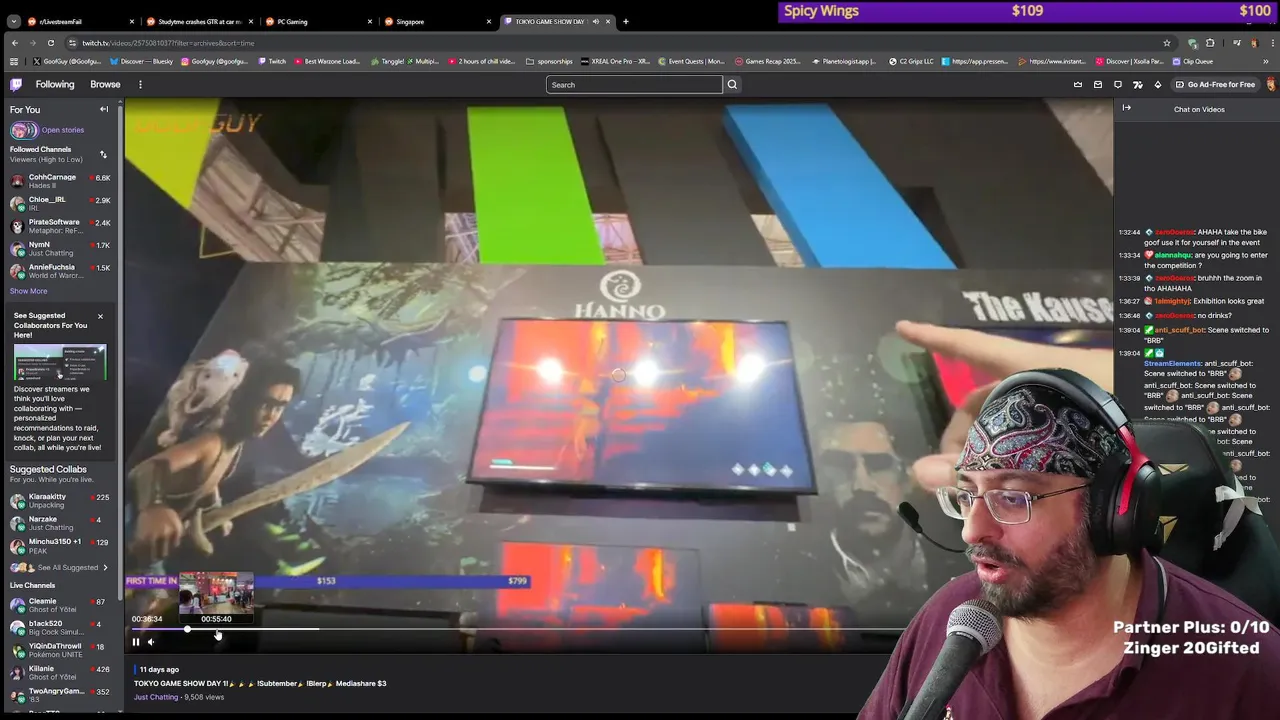The image size is (1280, 720).
Task: Toggle the Followed Channels sort order
Action: (103, 154)
